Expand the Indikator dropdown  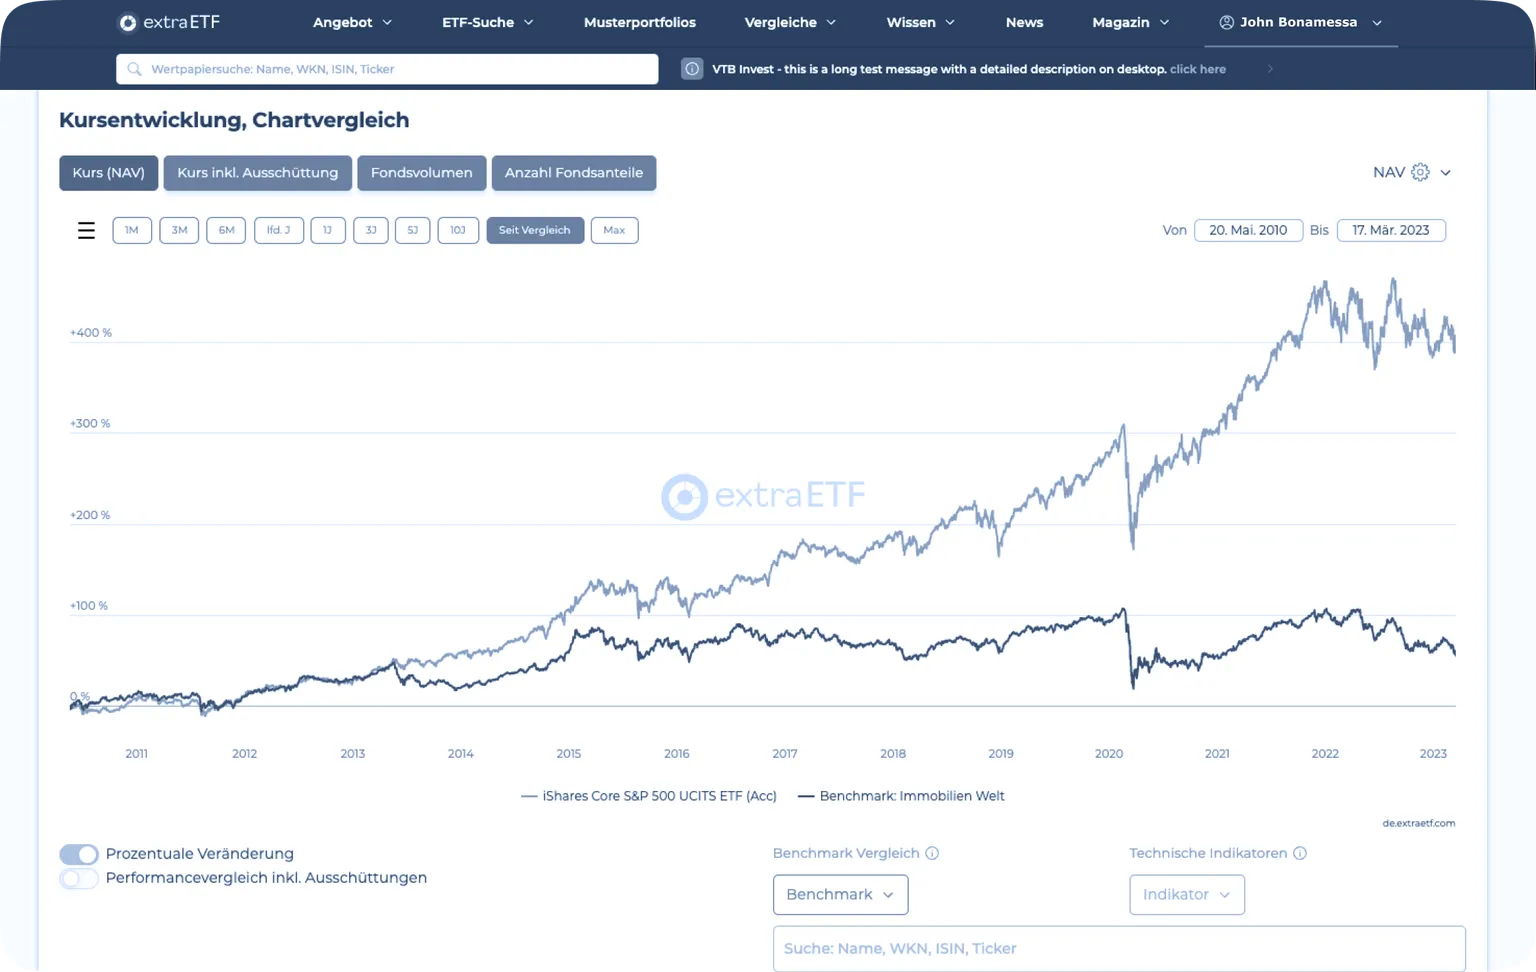coord(1186,894)
